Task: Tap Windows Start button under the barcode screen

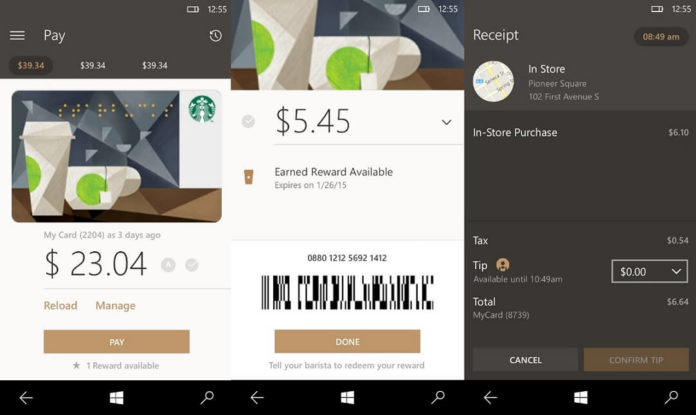Action: point(348,398)
